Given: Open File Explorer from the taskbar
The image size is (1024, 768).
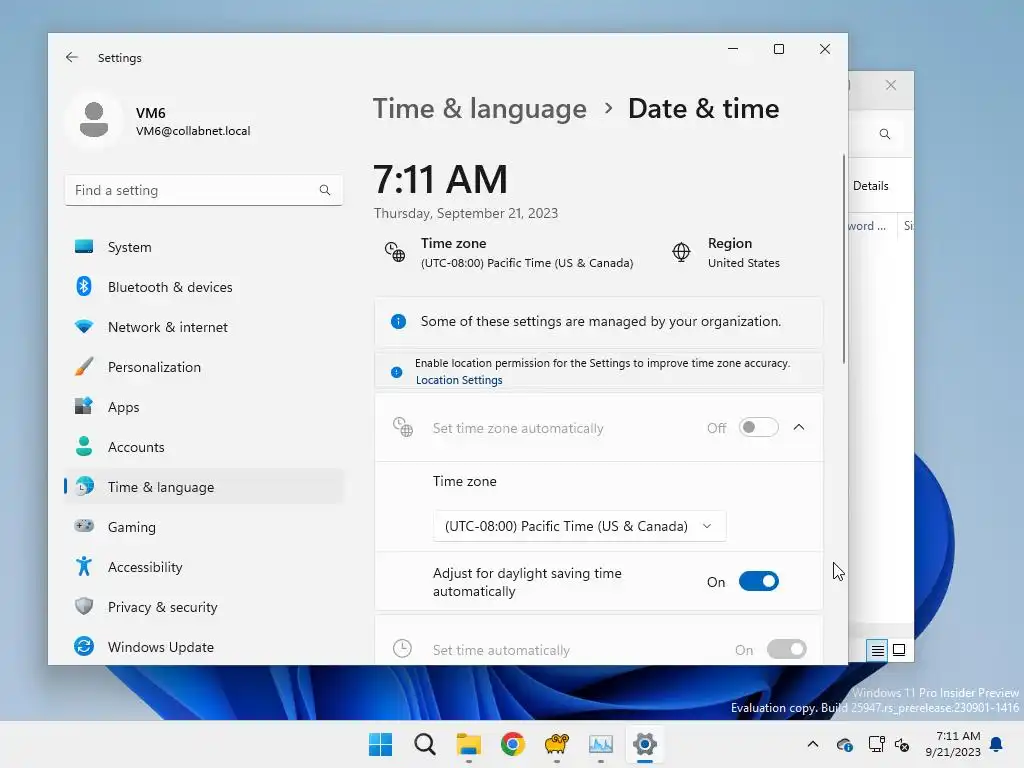Looking at the screenshot, I should [x=469, y=744].
